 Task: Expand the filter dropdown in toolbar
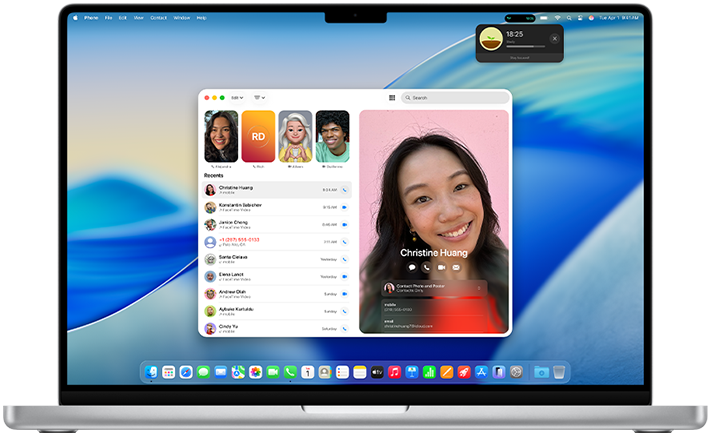click(260, 98)
